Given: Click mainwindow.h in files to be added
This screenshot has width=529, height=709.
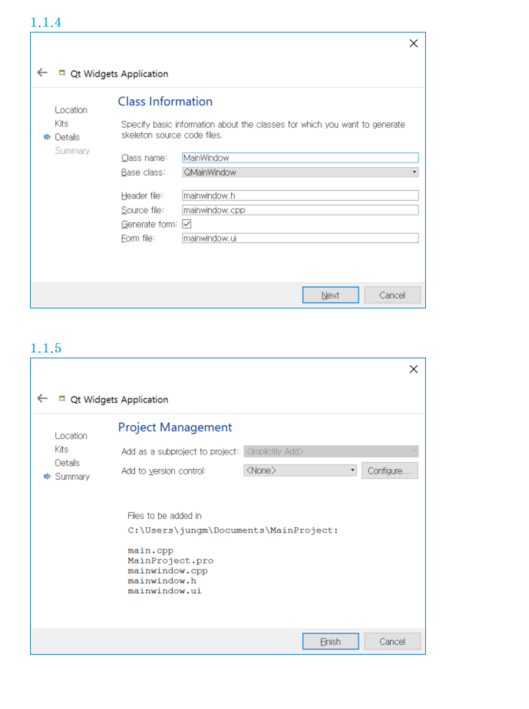Looking at the screenshot, I should tap(162, 581).
